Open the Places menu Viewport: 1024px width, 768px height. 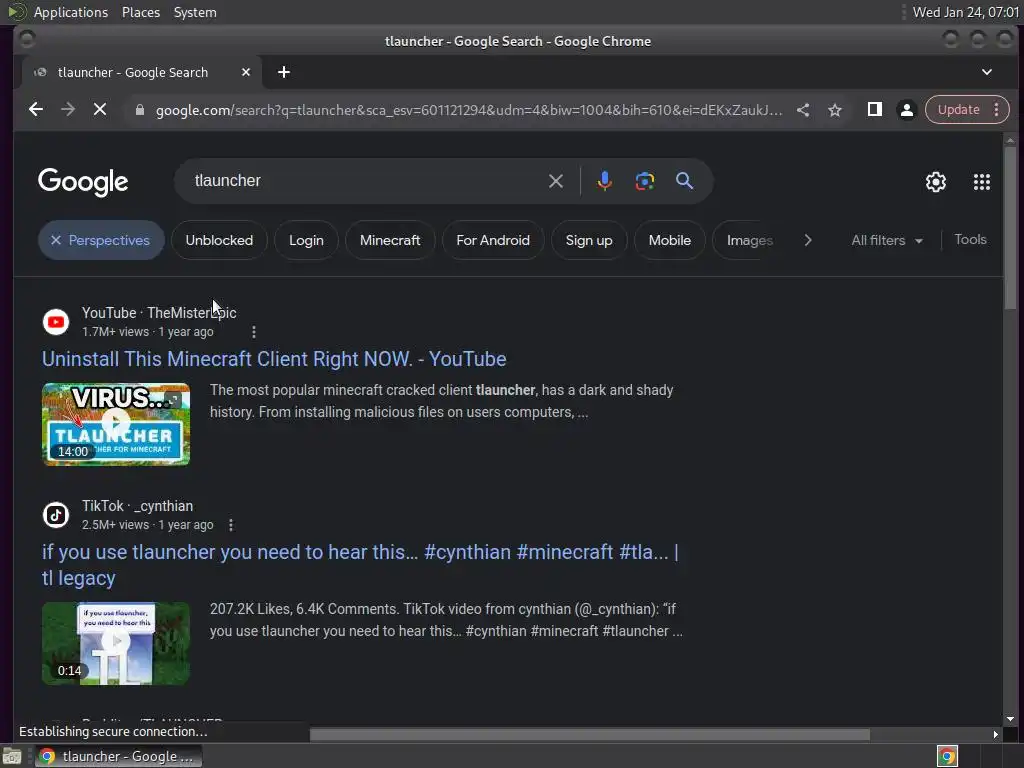point(141,12)
